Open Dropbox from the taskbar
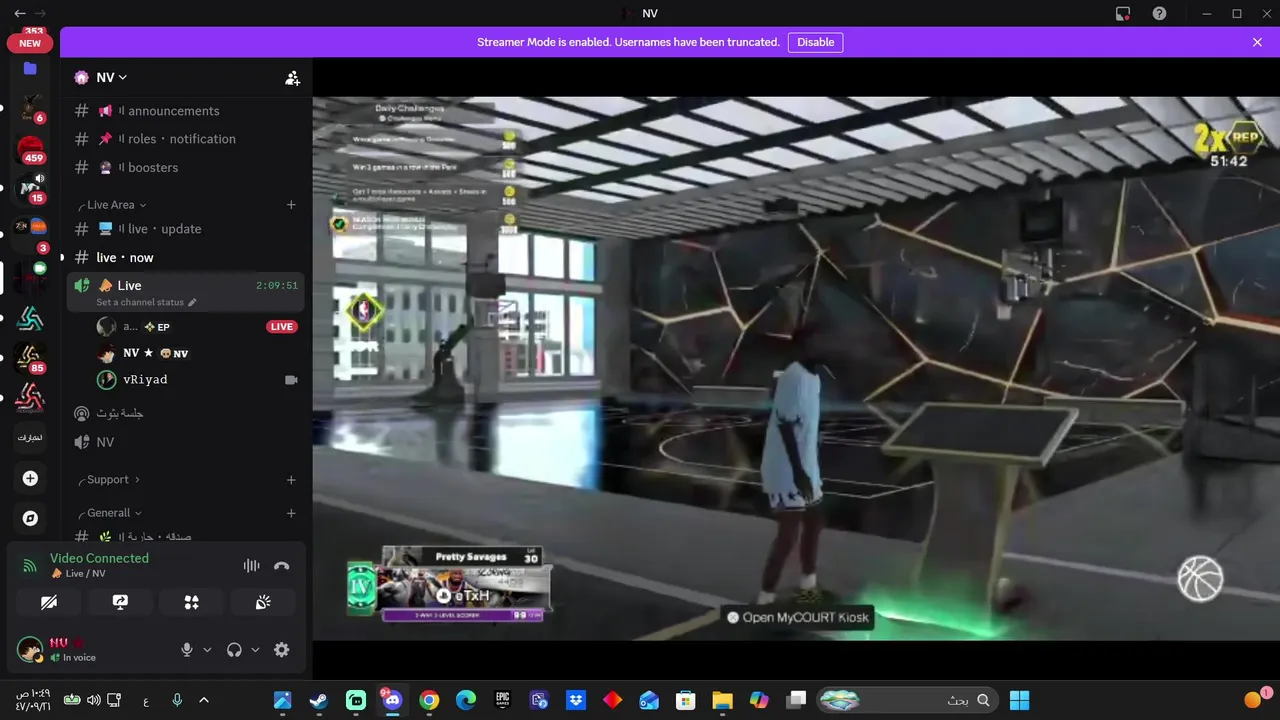 point(576,700)
